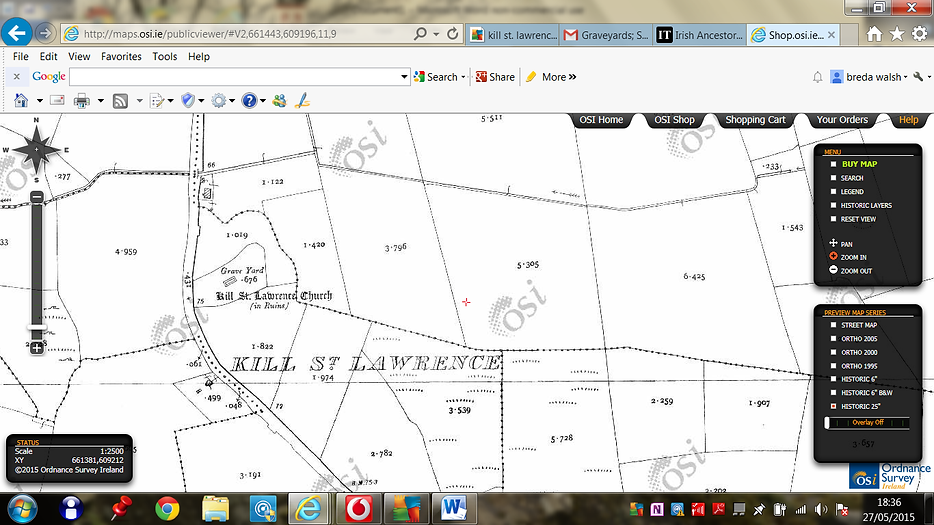Expand the Google search box dropdown
This screenshot has width=934, height=525.
pos(404,77)
